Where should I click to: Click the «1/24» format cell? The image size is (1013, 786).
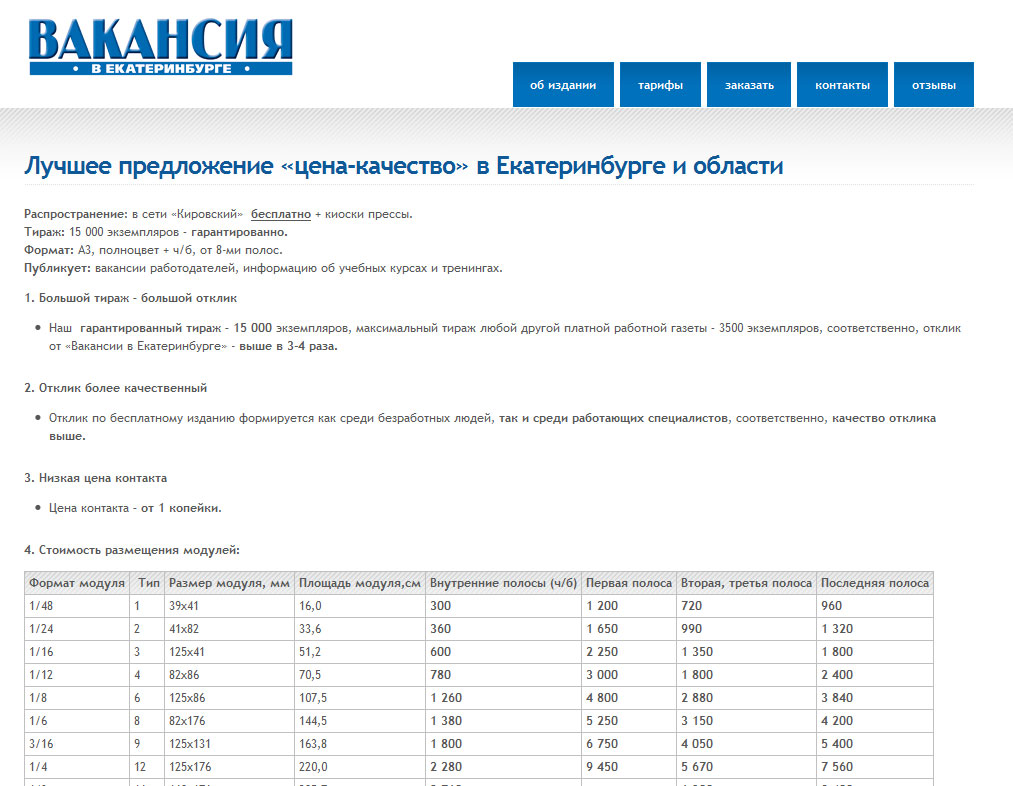(x=77, y=629)
